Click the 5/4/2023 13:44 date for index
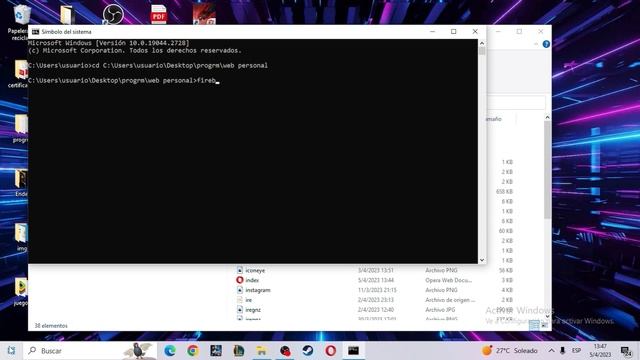Image resolution: width=640 pixels, height=360 pixels. coord(376,280)
